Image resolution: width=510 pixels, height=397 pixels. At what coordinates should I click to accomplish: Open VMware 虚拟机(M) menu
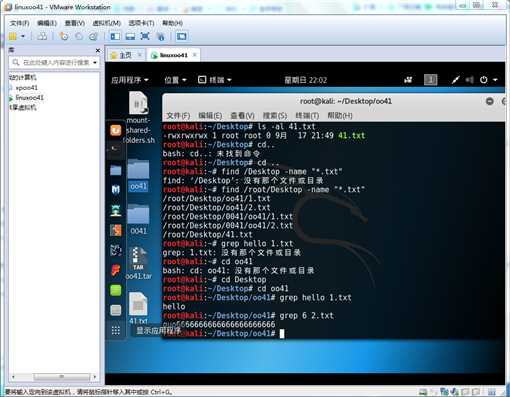106,23
